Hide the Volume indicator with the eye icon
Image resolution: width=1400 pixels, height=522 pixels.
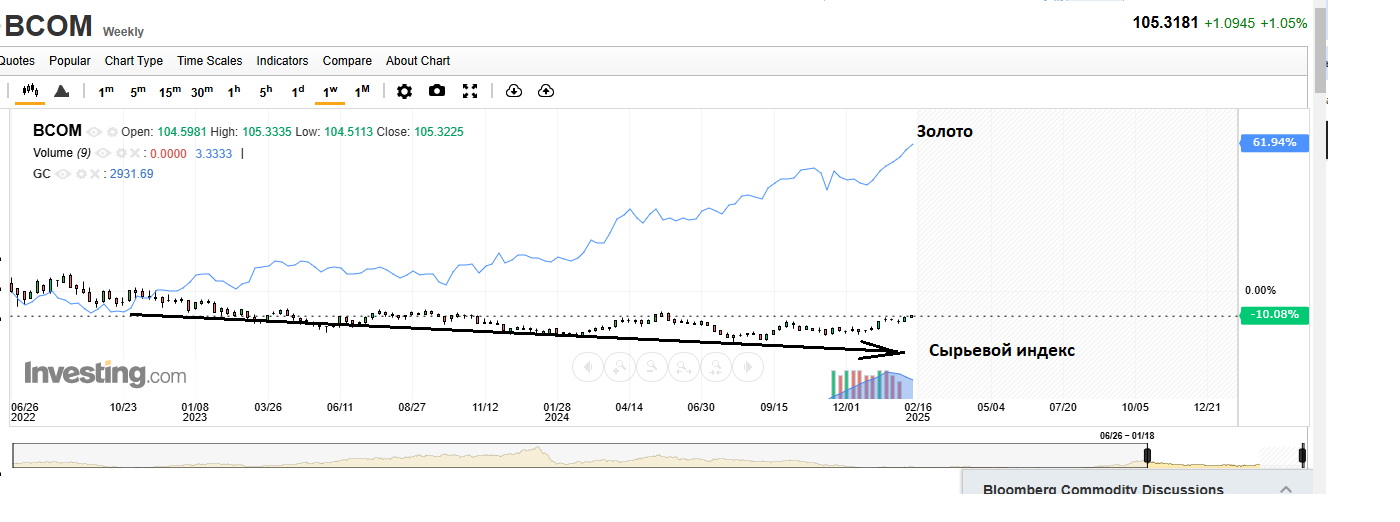click(x=102, y=153)
